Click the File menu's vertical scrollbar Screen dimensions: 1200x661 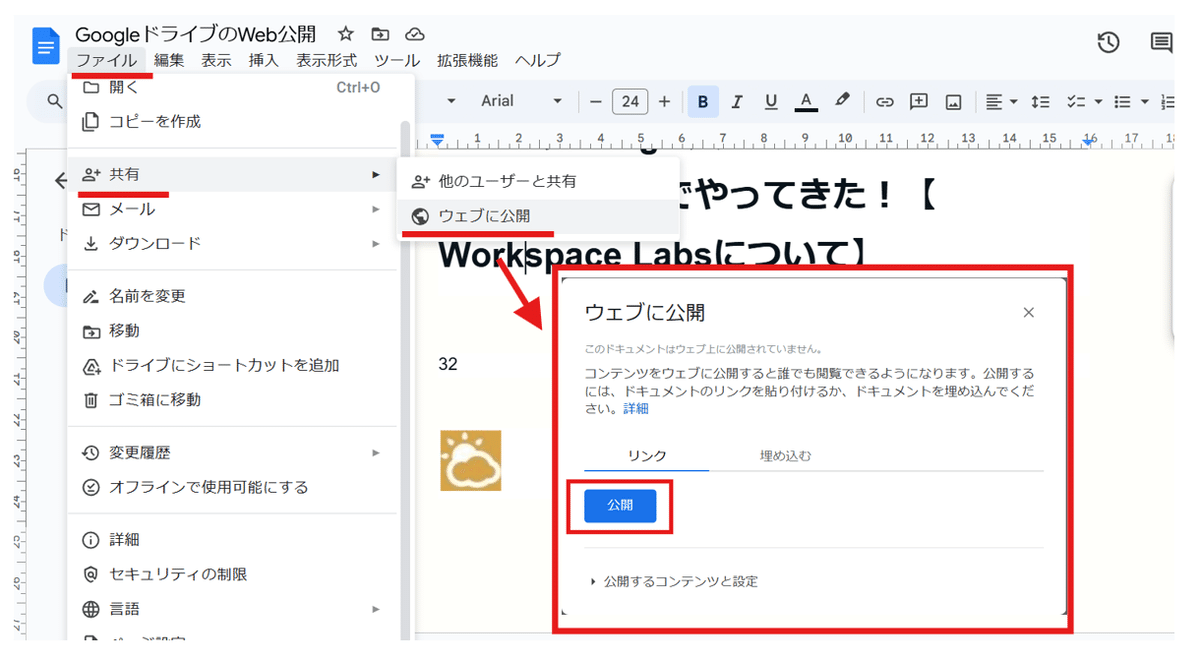[x=404, y=380]
